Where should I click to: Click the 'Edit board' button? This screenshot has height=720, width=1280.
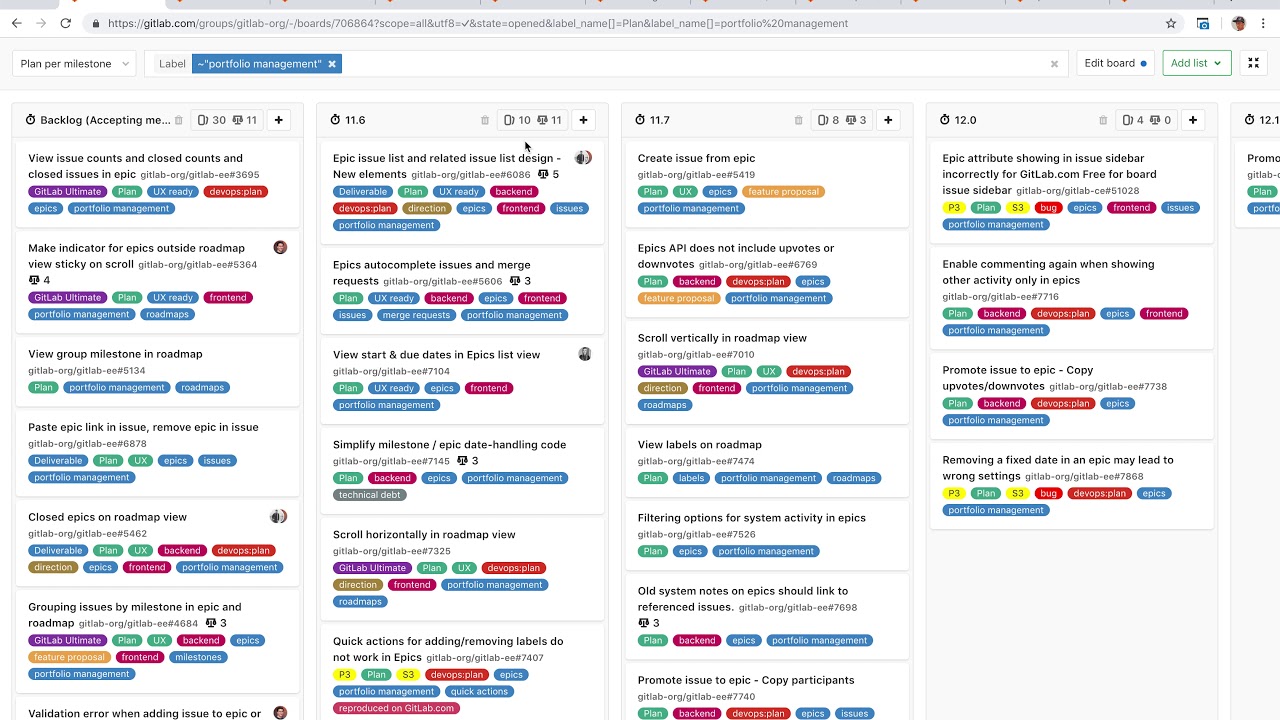pos(1115,63)
